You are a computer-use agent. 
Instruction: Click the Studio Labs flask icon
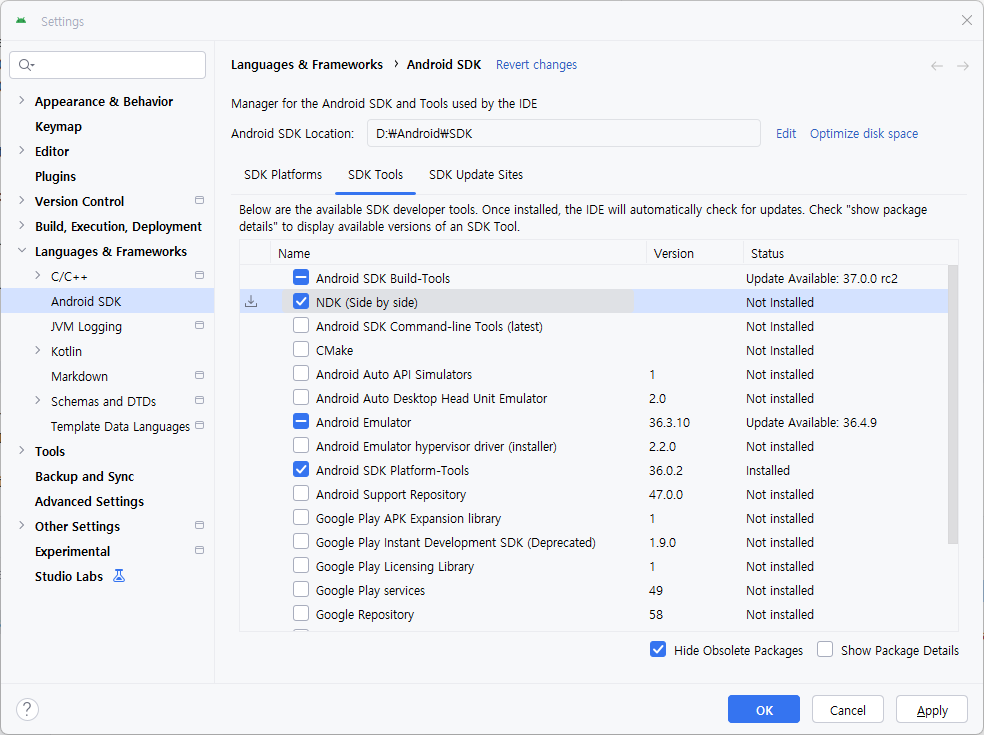pyautogui.click(x=119, y=576)
